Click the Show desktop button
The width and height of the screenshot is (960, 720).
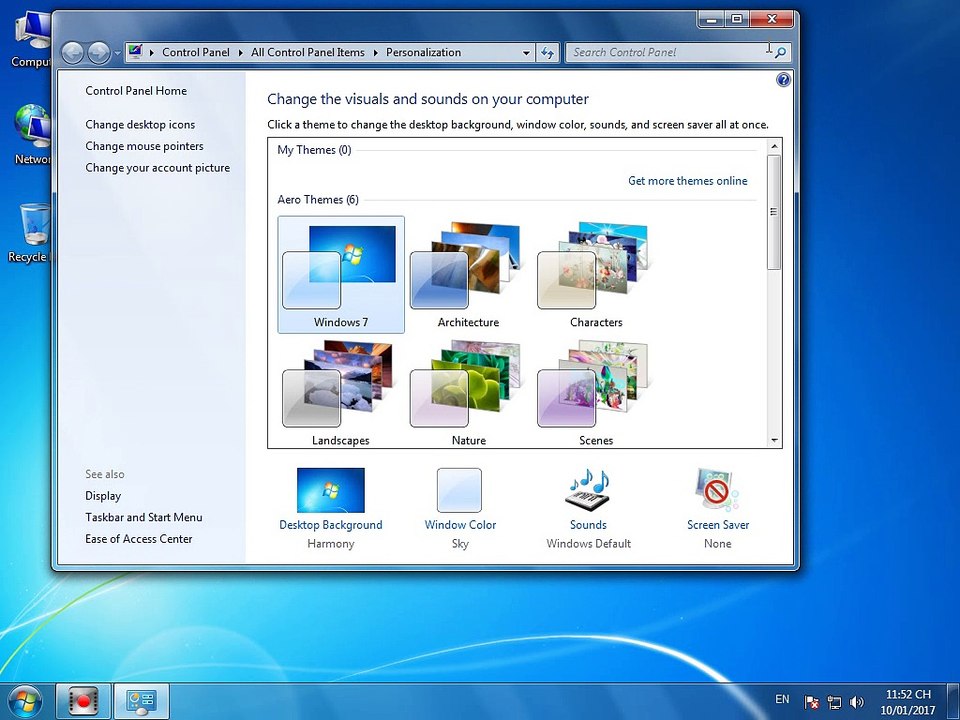[953, 702]
